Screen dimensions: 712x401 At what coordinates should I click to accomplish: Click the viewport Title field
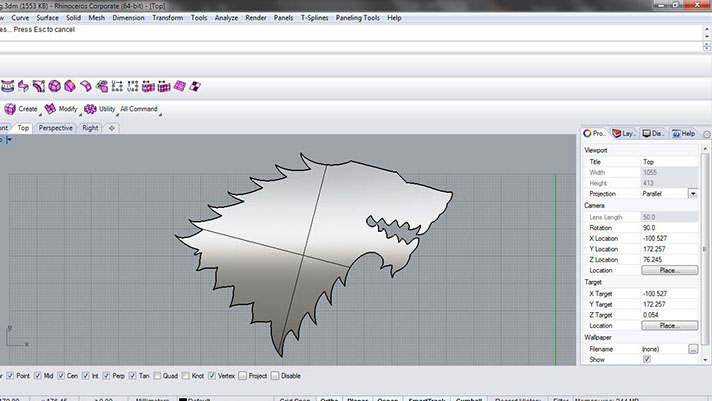point(669,162)
